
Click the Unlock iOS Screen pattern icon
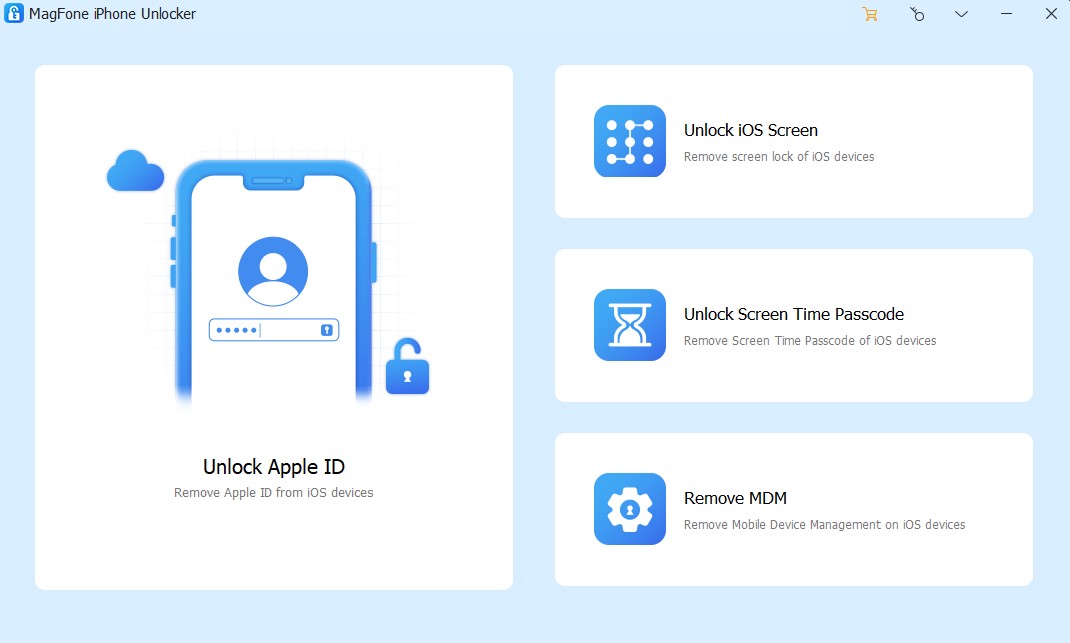click(x=629, y=141)
